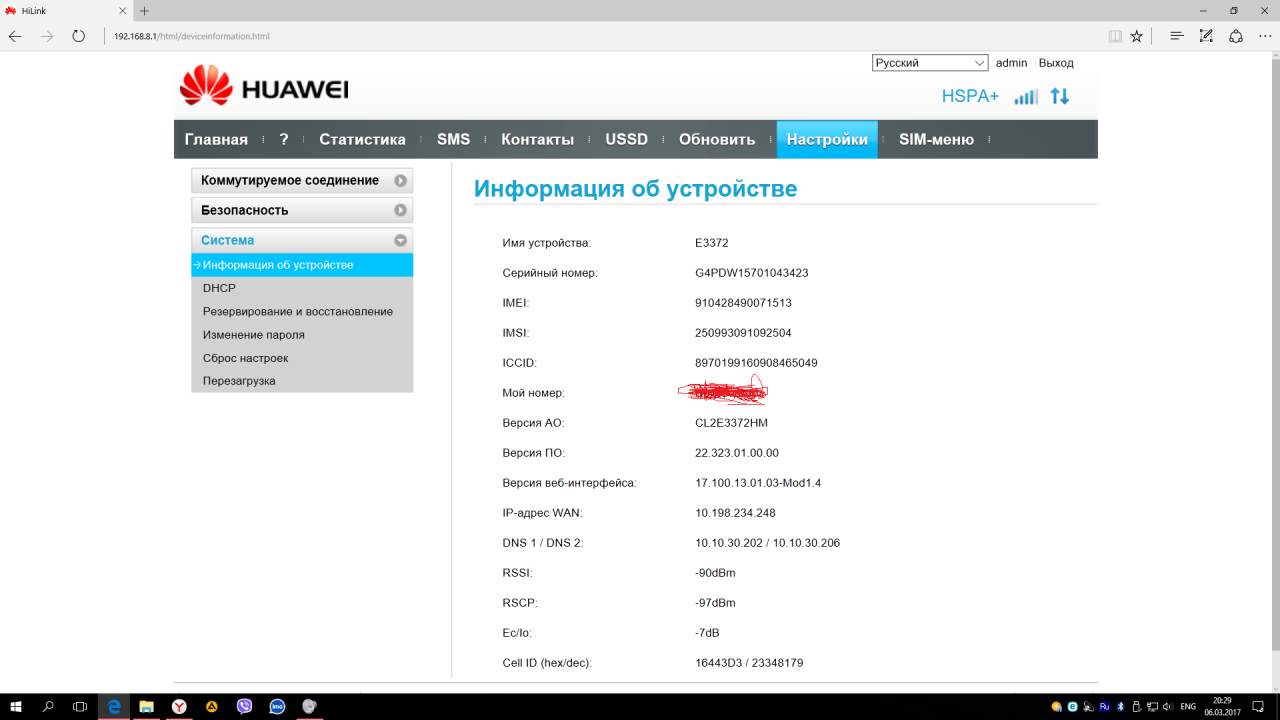Select the IMSI value 250993091092504
This screenshot has width=1280, height=720.
[743, 333]
